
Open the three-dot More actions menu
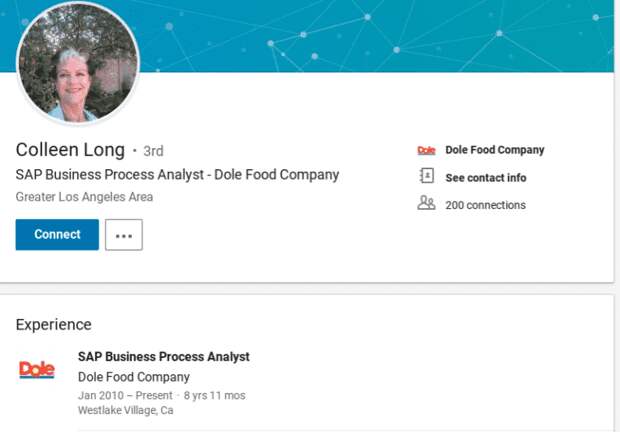124,236
